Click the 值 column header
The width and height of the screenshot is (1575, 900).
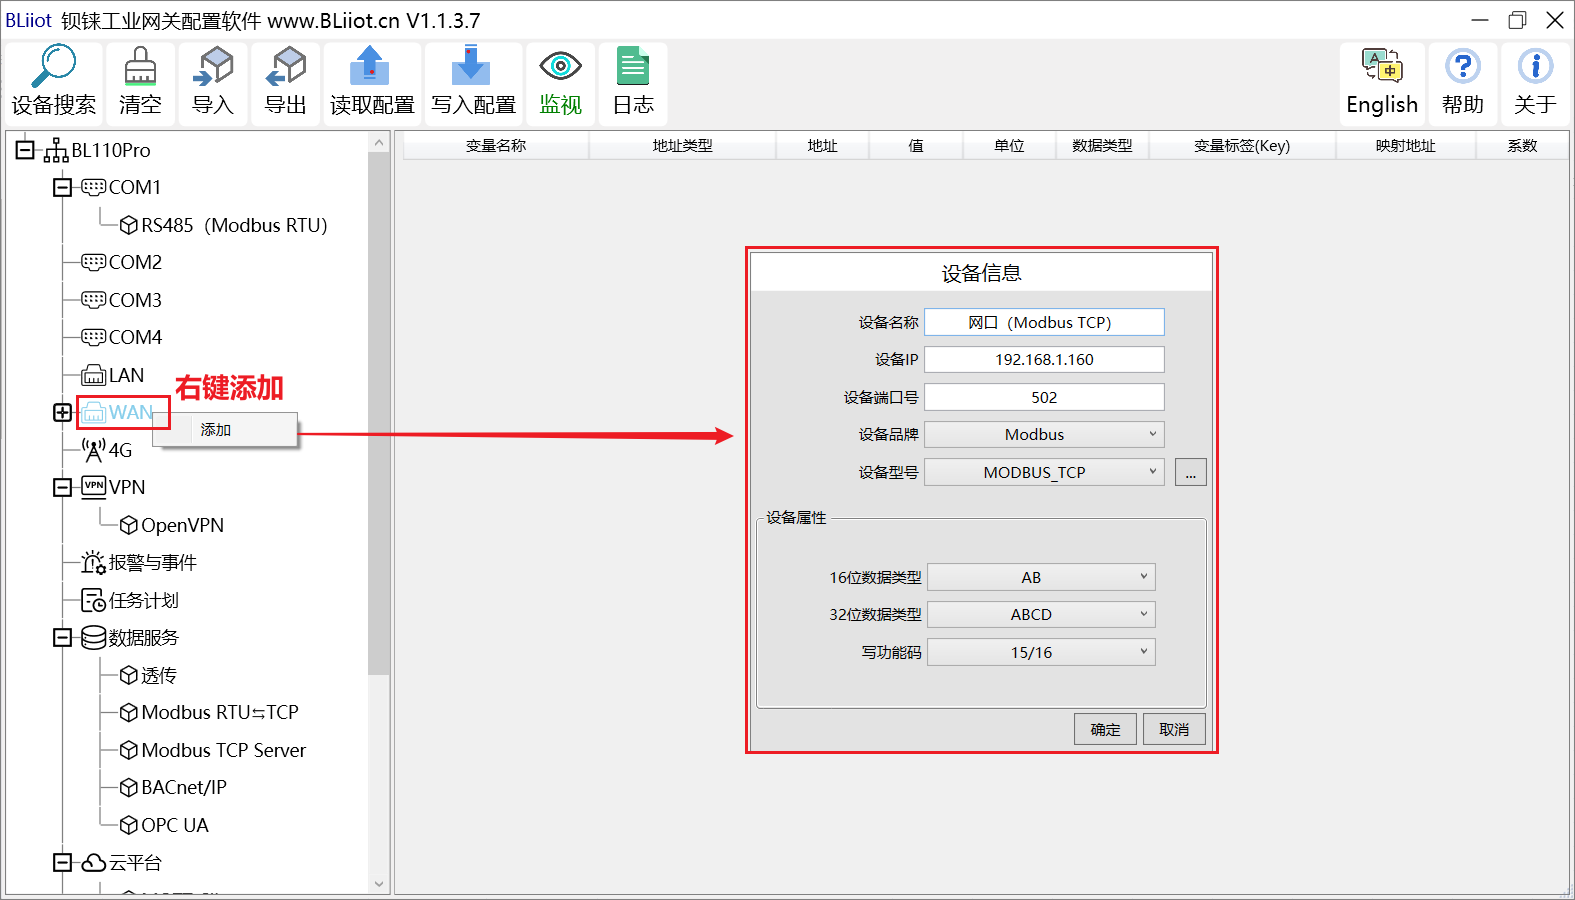tap(916, 146)
